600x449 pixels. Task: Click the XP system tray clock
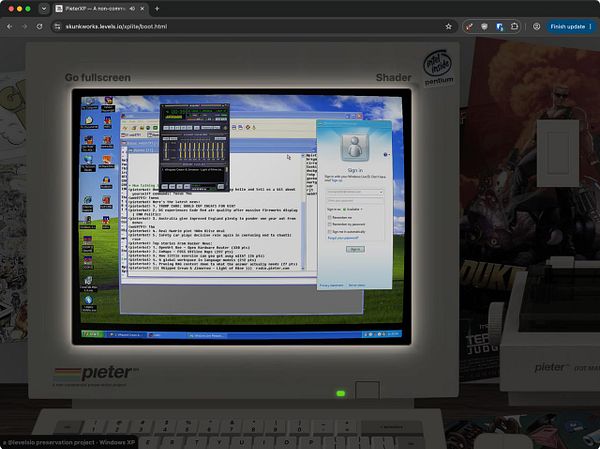click(x=394, y=334)
